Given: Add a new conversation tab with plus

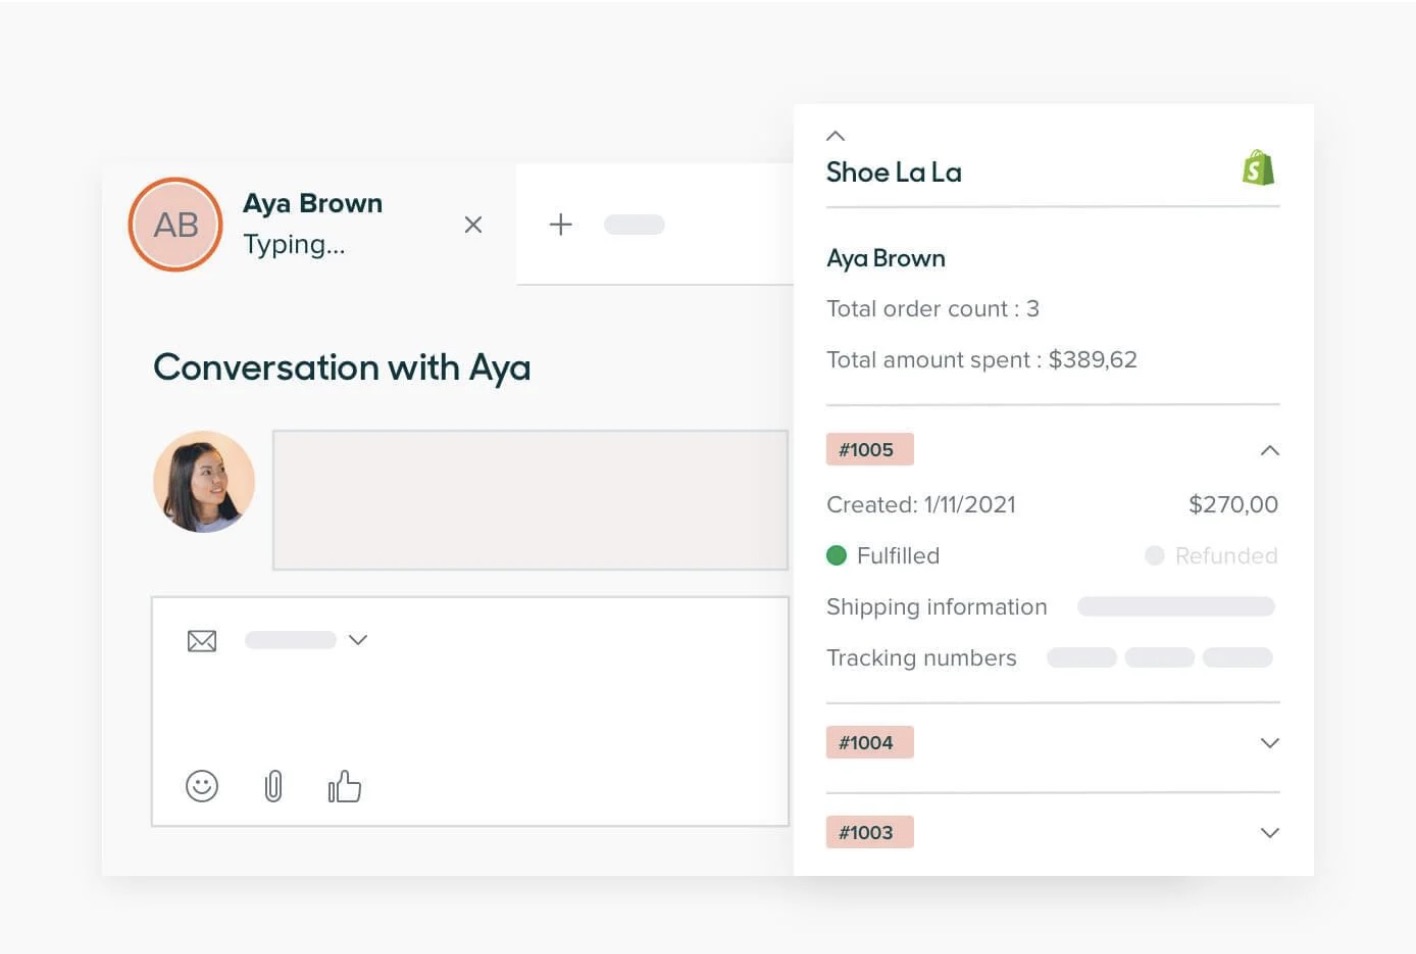Looking at the screenshot, I should [561, 224].
